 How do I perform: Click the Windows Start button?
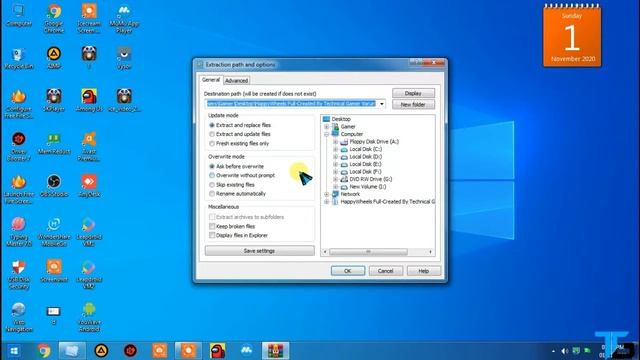(x=14, y=351)
